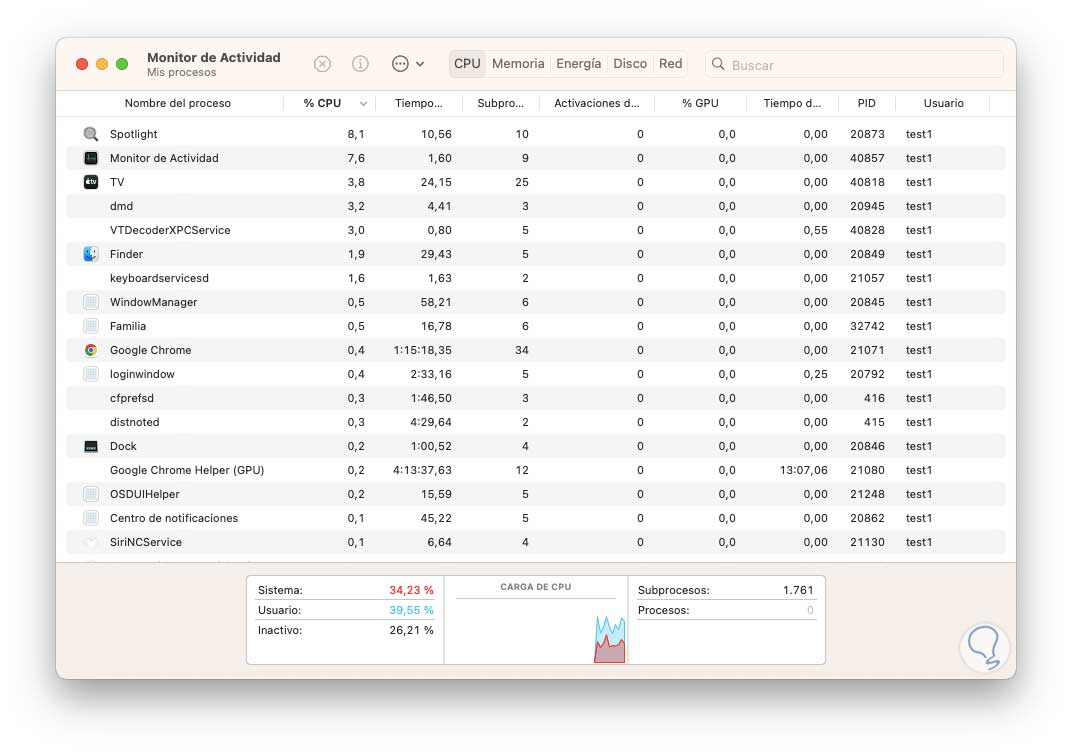Click Subprocesos count 1.761
This screenshot has width=1072, height=753.
[x=798, y=590]
